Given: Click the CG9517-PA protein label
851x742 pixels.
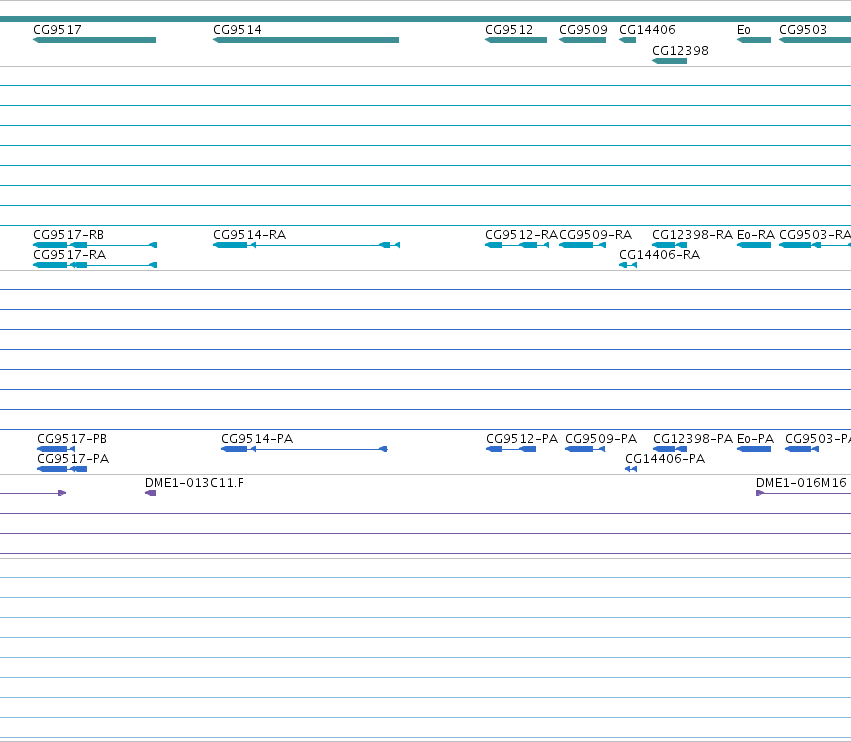Looking at the screenshot, I should coord(73,459).
